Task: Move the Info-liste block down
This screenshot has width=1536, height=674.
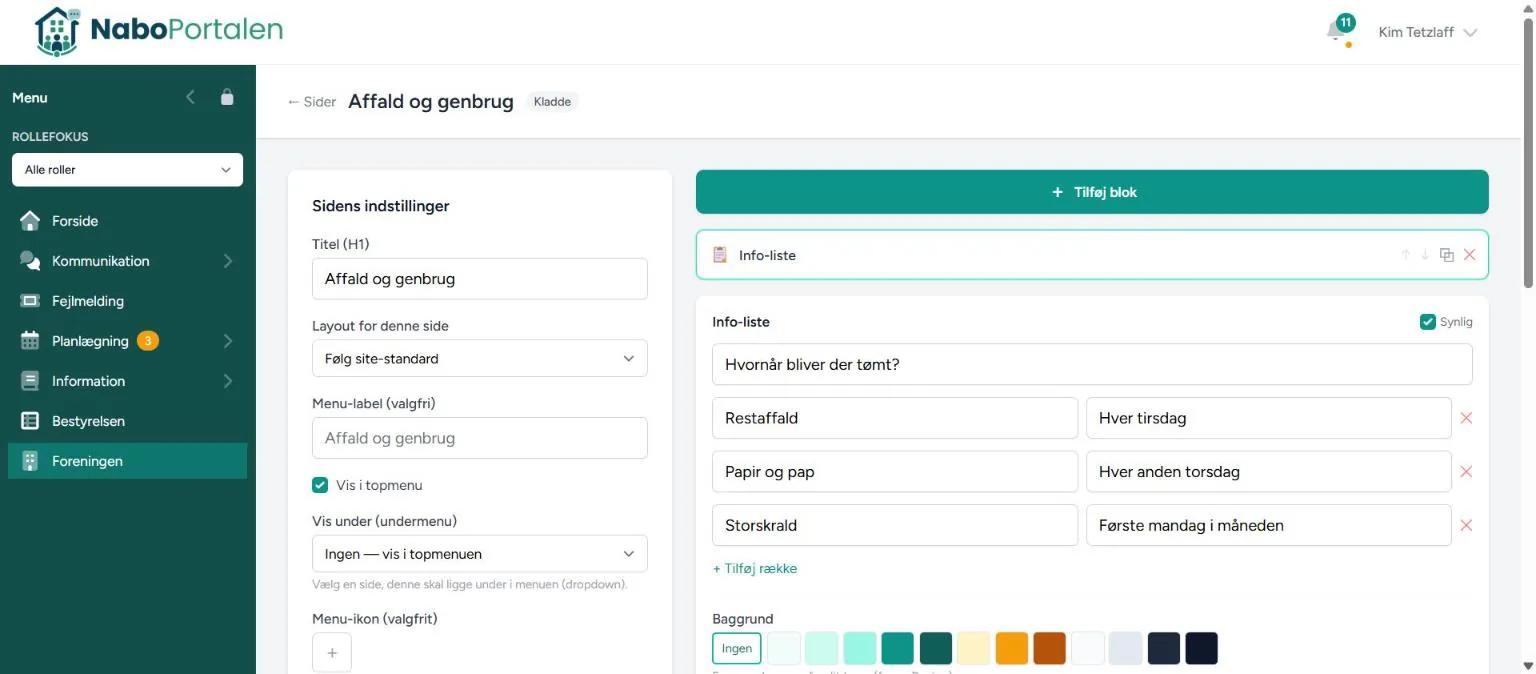Action: coord(1425,255)
